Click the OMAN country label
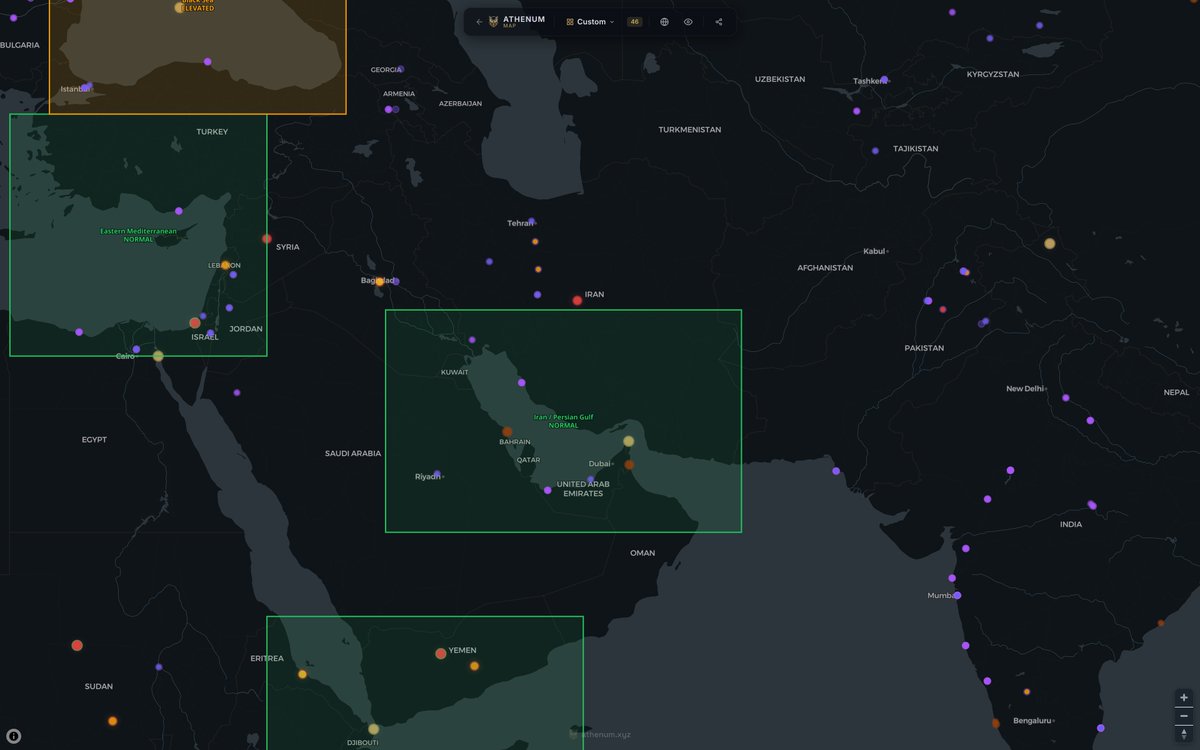The height and width of the screenshot is (750, 1200). click(643, 553)
